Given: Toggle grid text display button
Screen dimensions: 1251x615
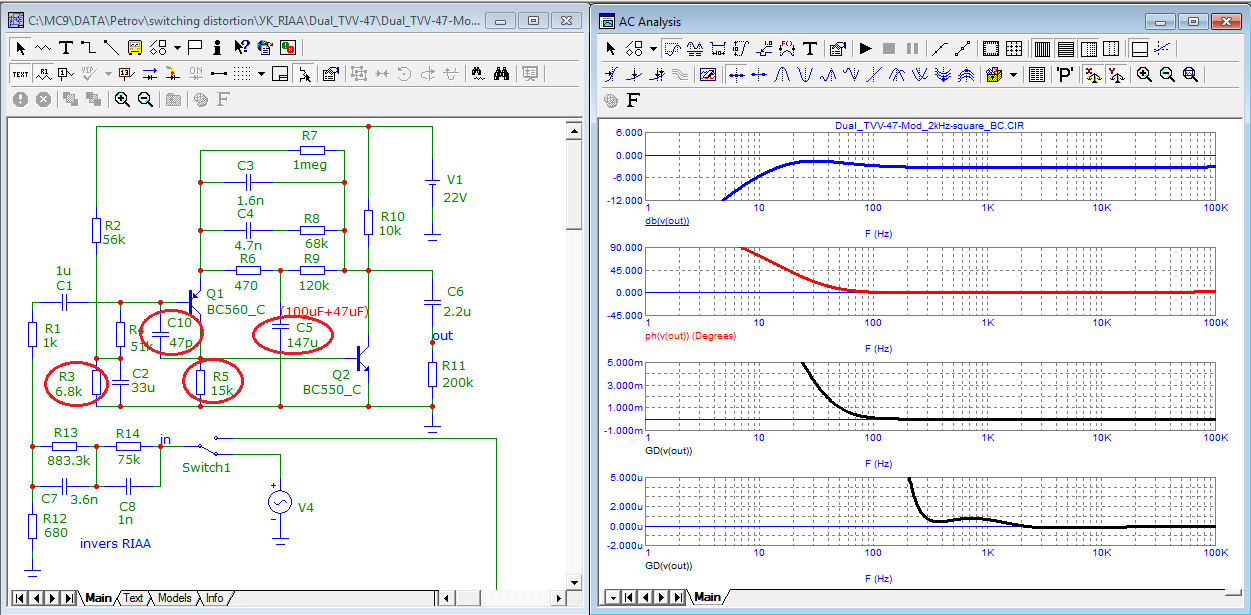Looking at the screenshot, I should pos(20,73).
